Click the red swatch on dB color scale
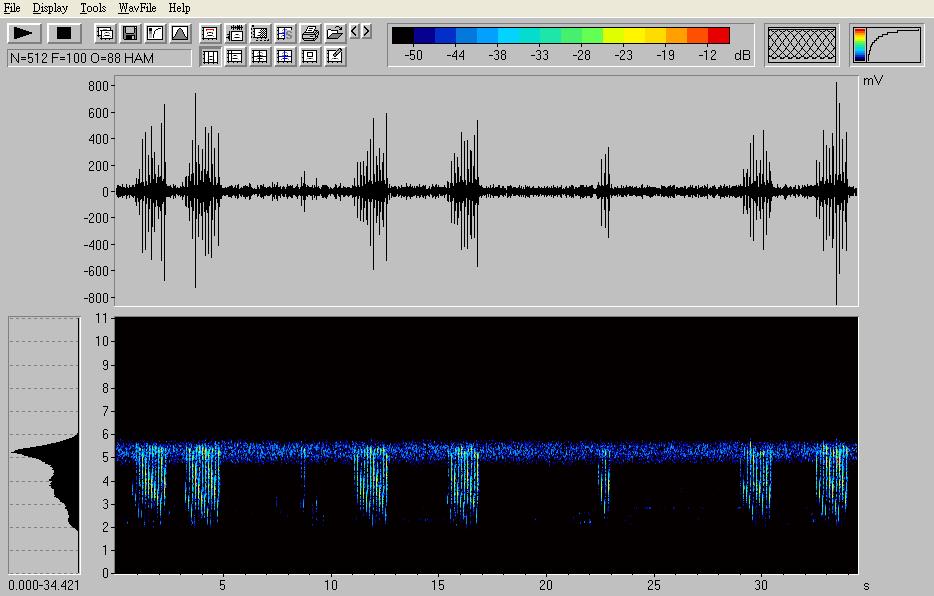This screenshot has height=596, width=934. (719, 36)
